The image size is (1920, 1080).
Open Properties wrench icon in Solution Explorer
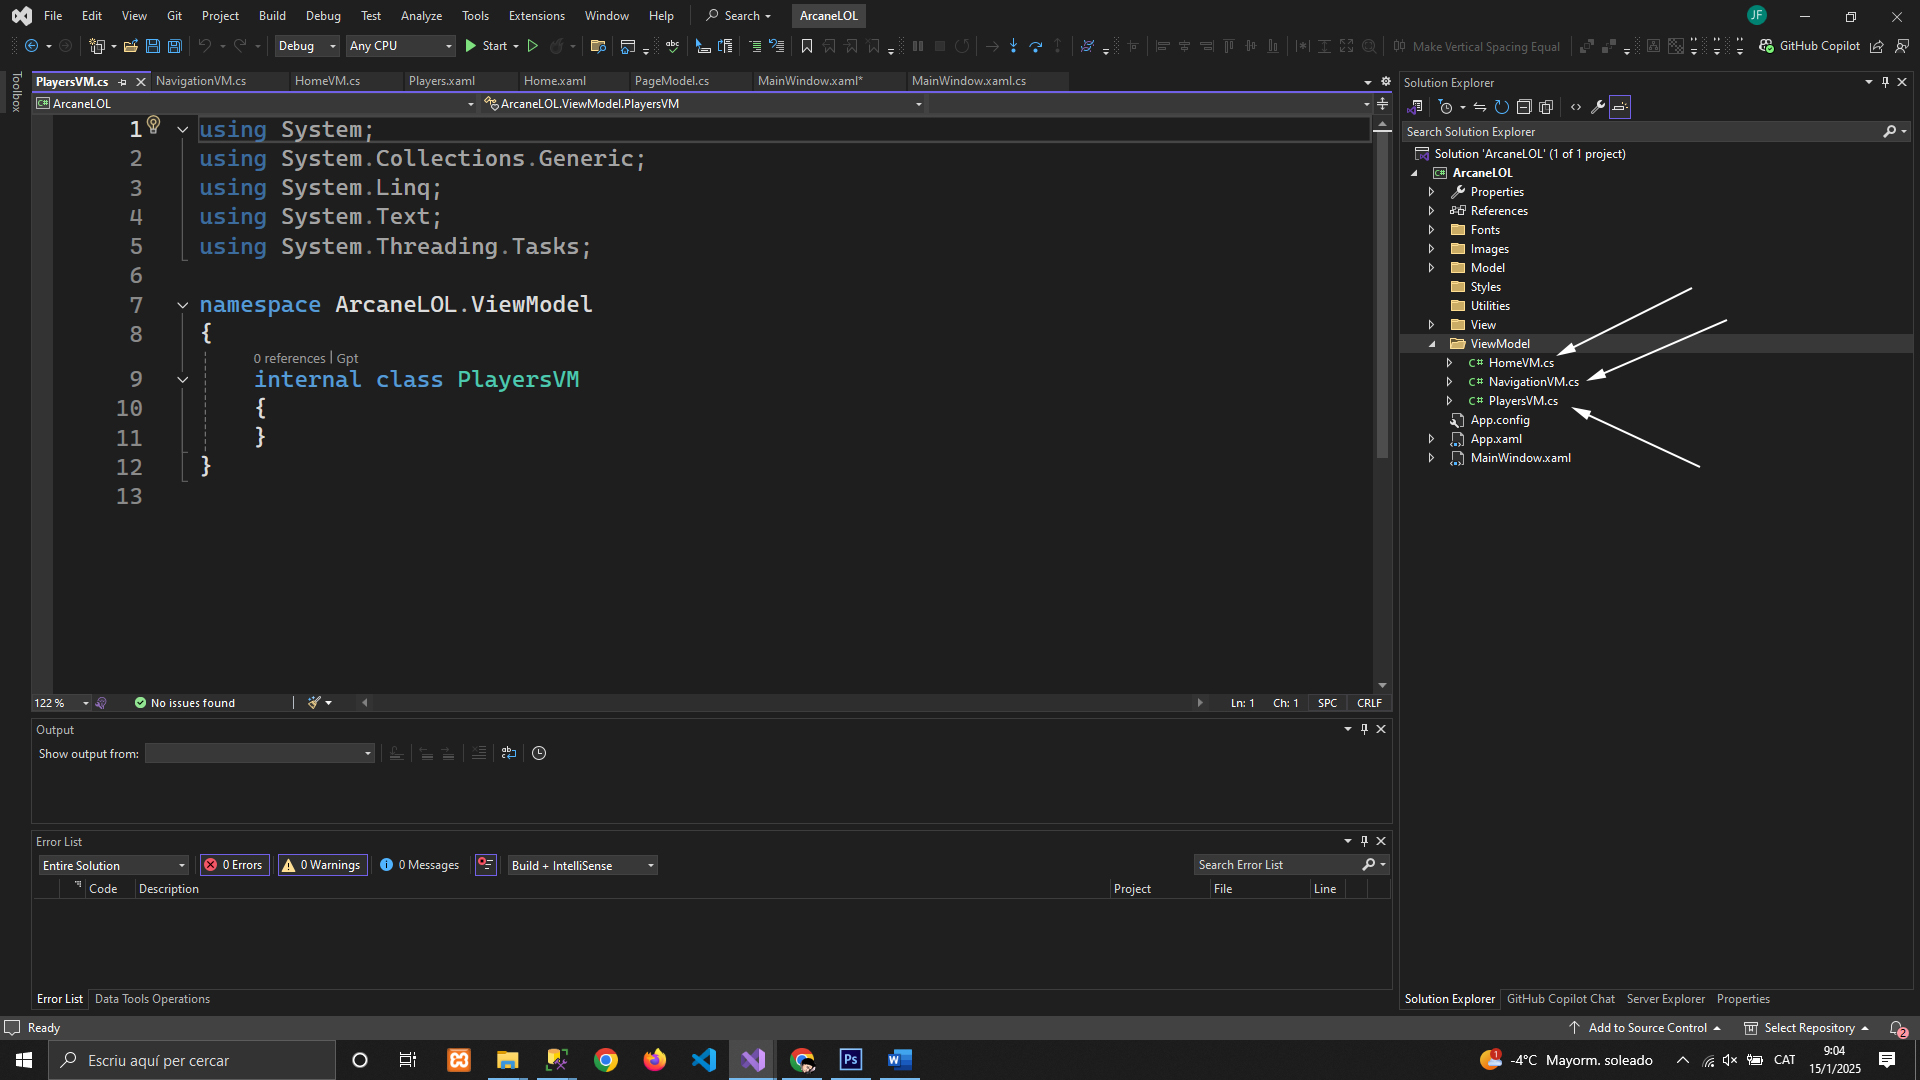(1598, 107)
